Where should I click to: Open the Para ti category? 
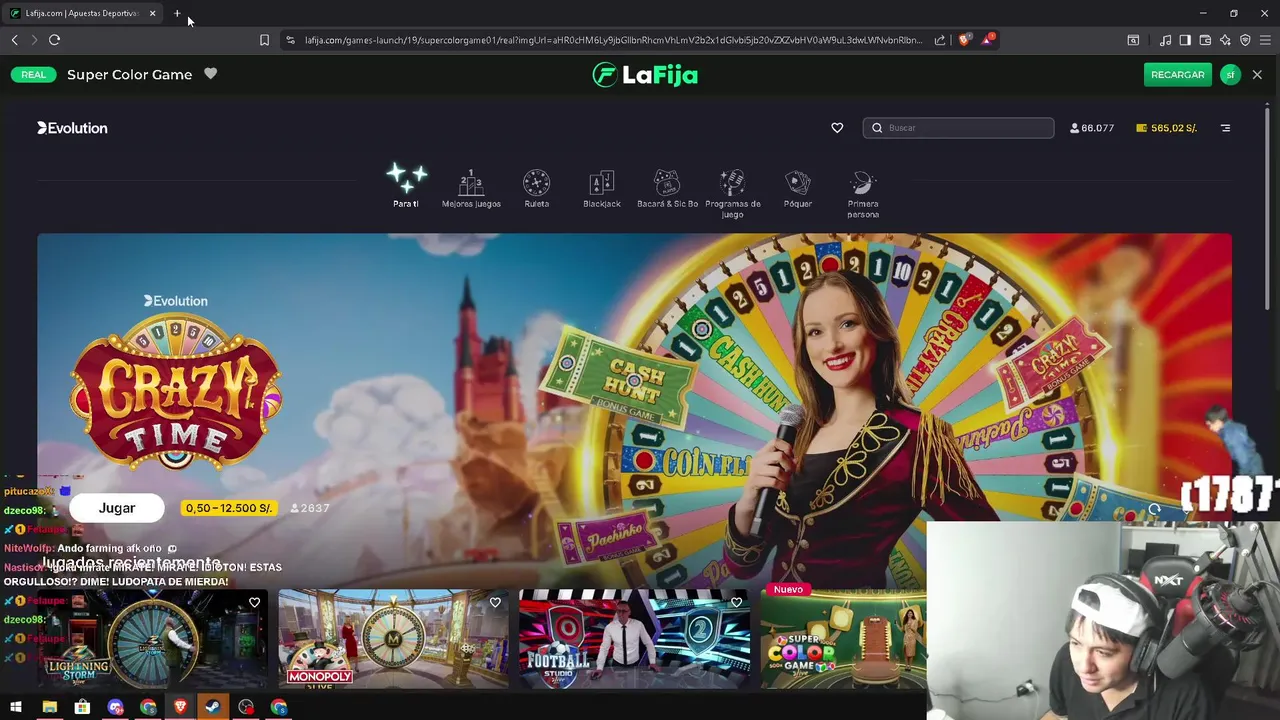coord(406,186)
